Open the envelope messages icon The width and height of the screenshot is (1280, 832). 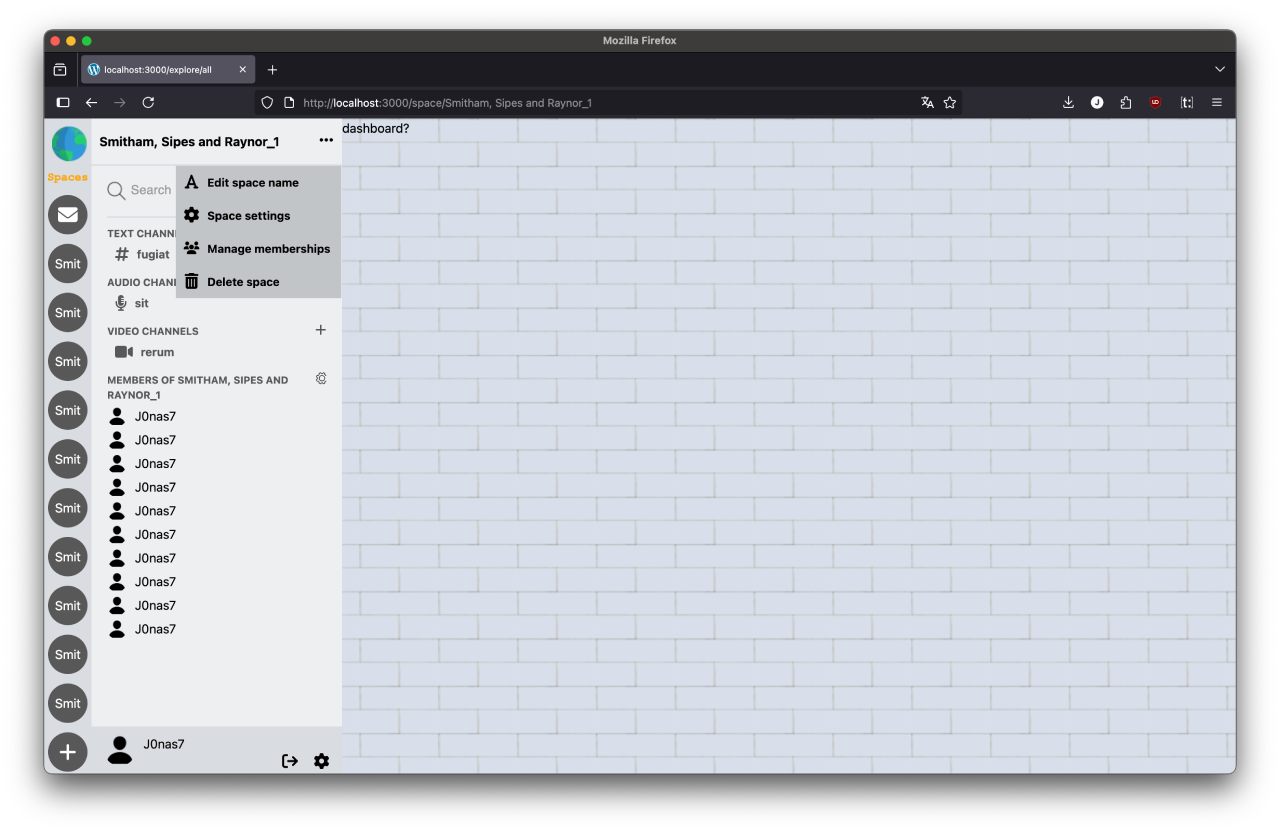(68, 214)
